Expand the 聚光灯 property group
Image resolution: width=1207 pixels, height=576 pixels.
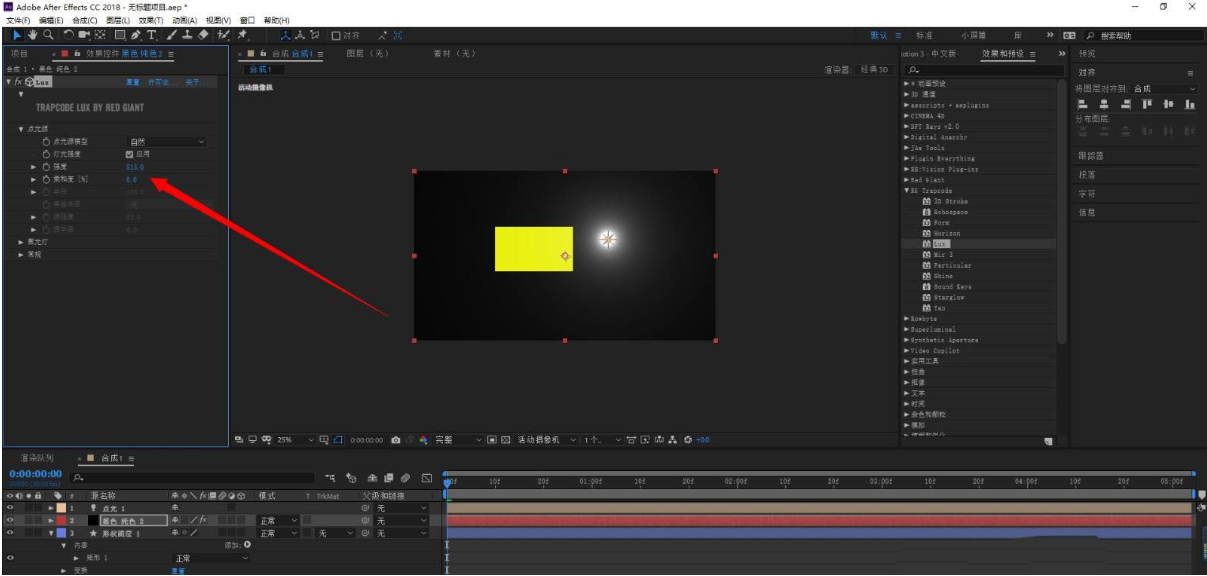click(x=21, y=242)
